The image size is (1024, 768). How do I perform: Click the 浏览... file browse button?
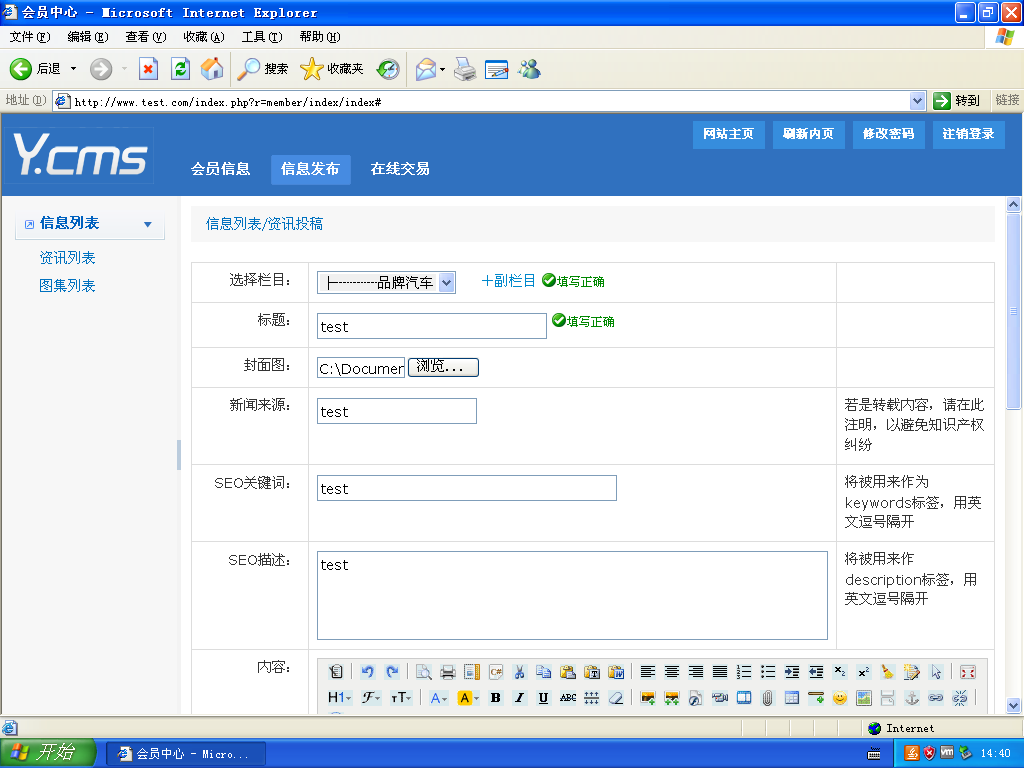(x=443, y=367)
